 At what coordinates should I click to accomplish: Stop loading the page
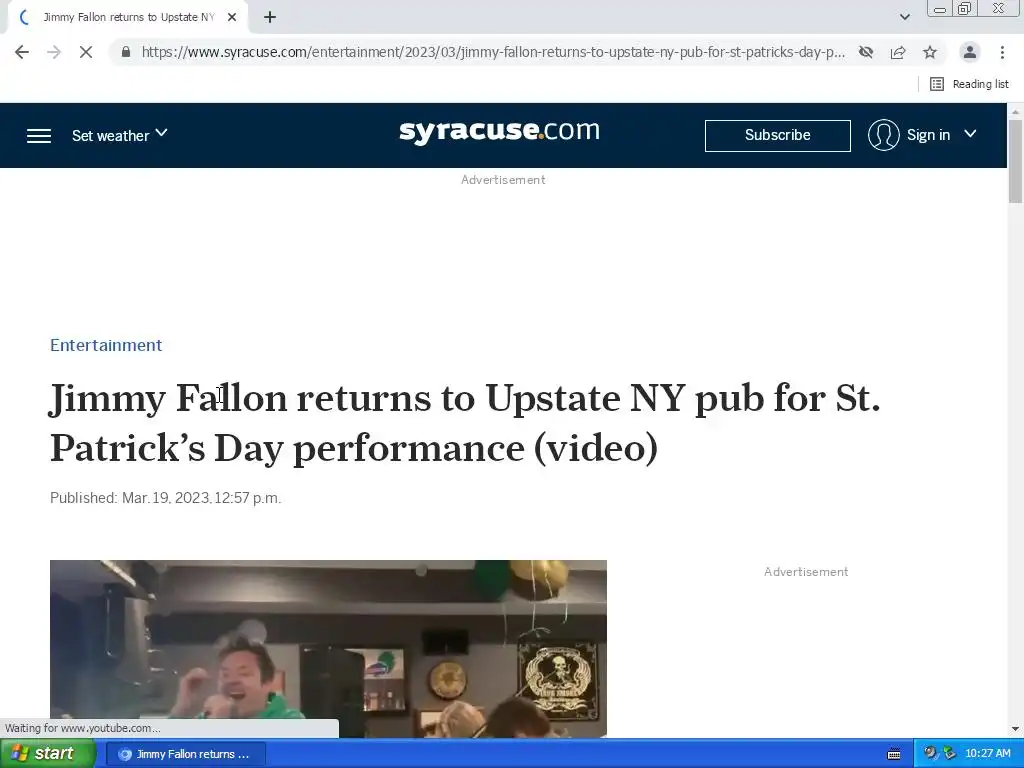pos(86,52)
